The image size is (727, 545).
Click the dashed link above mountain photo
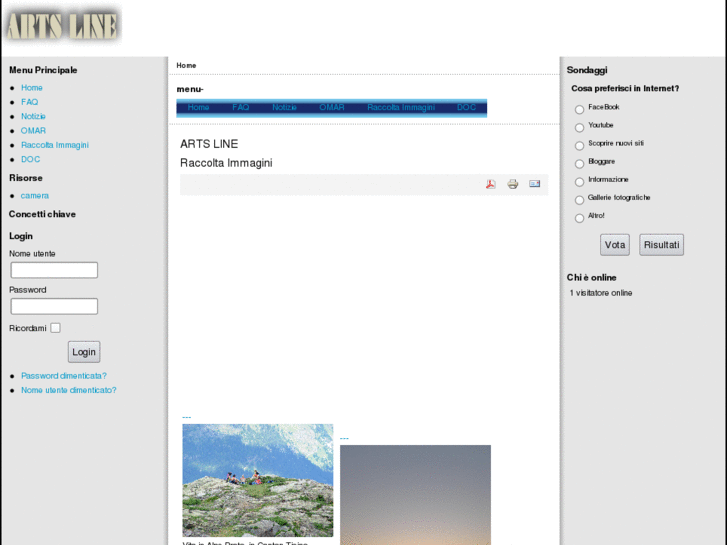point(186,417)
